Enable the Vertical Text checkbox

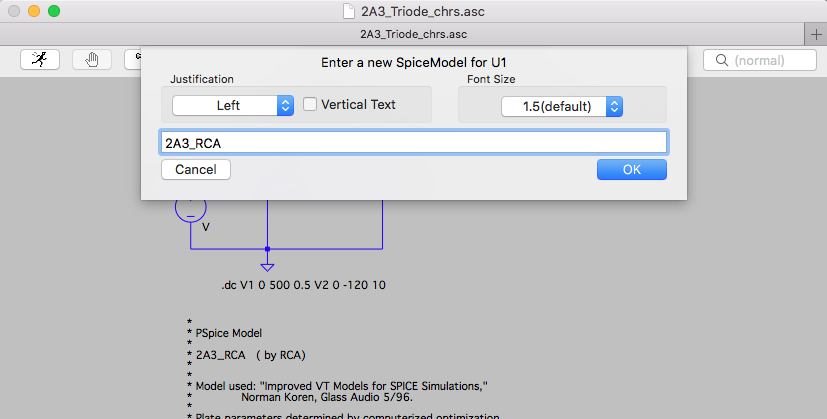click(x=310, y=104)
